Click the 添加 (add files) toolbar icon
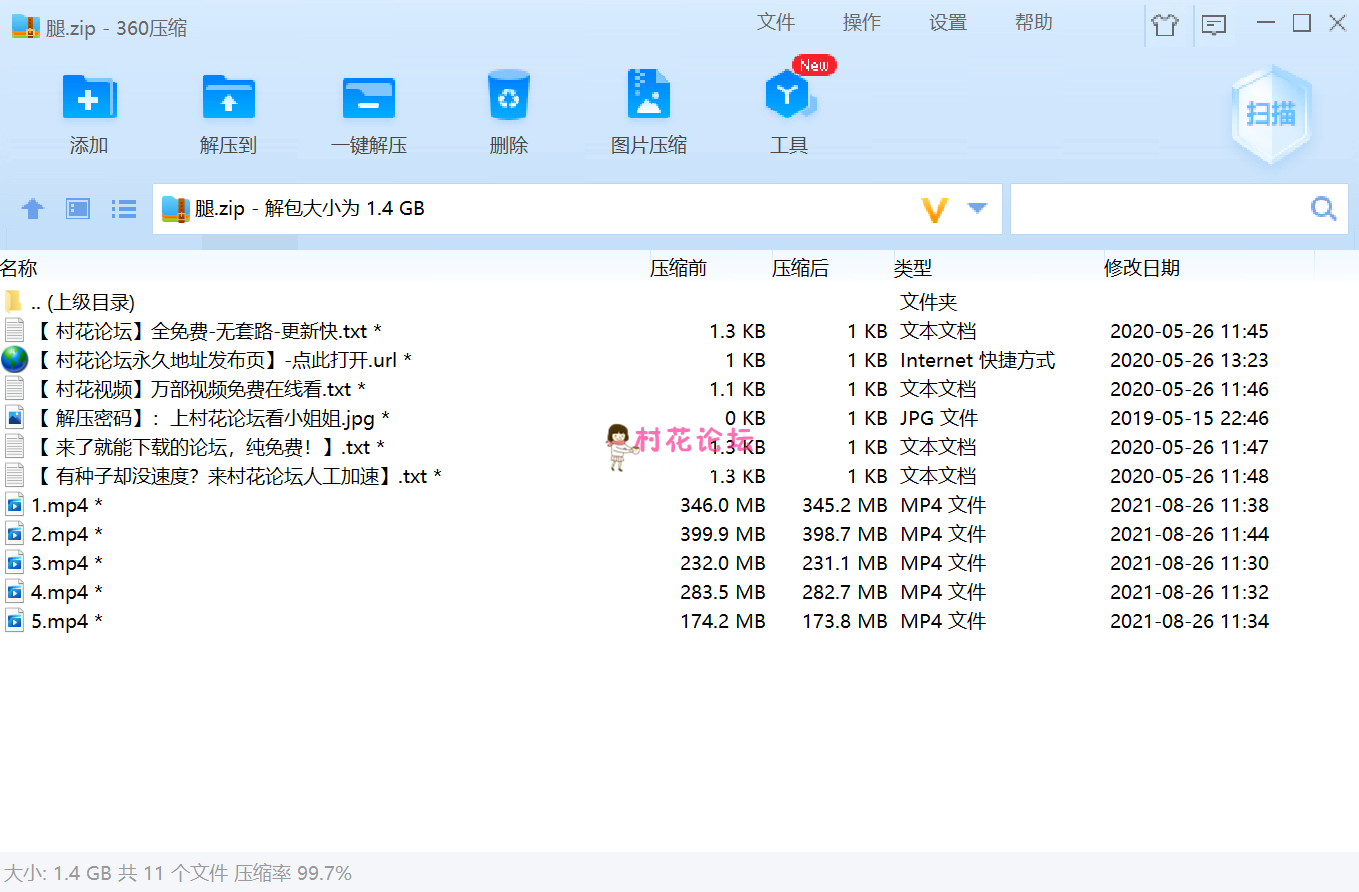Screen dimensions: 1359x892 (89, 98)
